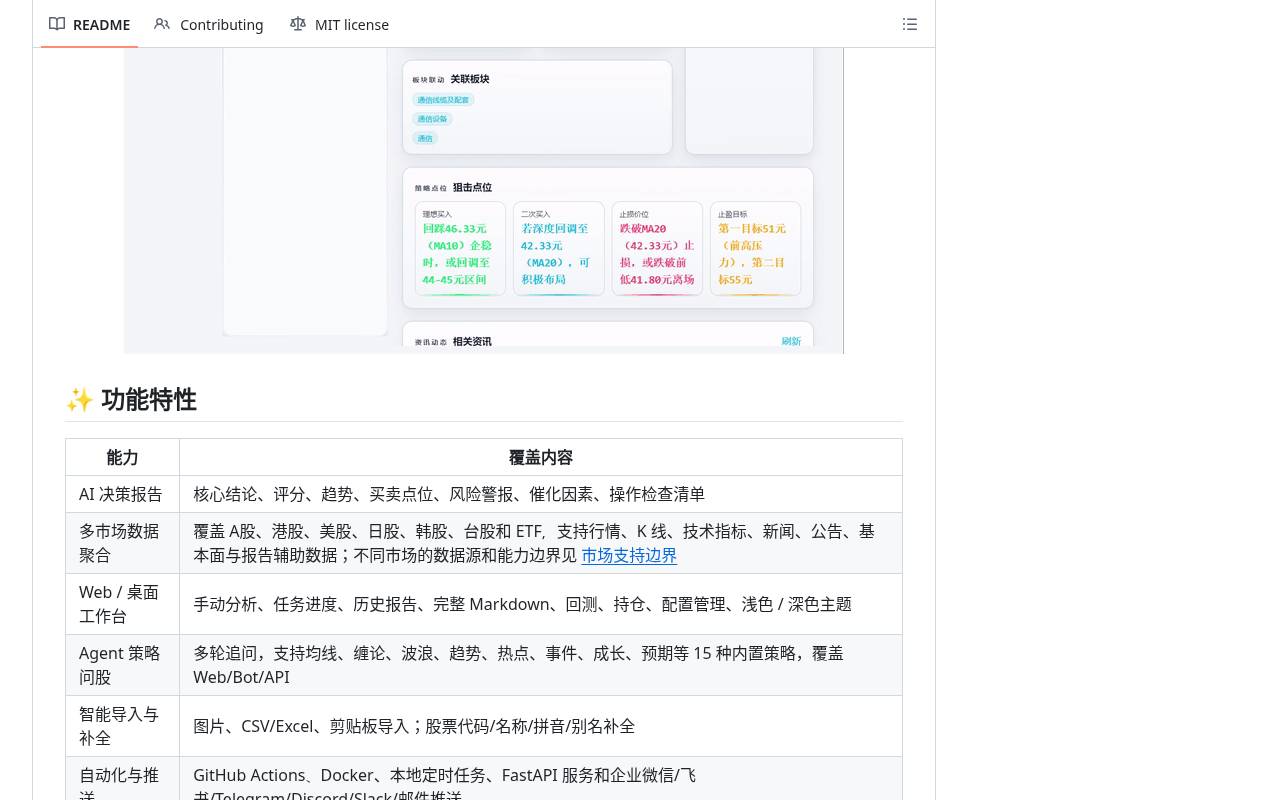The height and width of the screenshot is (800, 1280).
Task: Click the Contributing people icon
Action: tap(162, 24)
